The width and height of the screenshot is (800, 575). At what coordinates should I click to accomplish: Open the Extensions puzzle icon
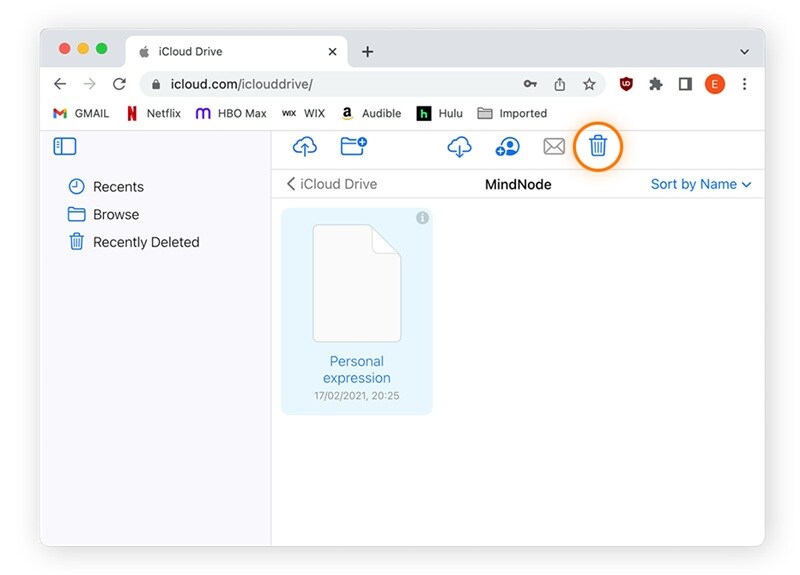[656, 84]
